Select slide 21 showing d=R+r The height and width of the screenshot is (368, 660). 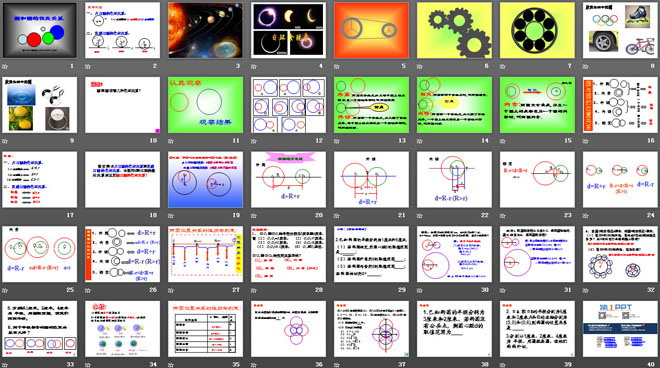(x=371, y=179)
